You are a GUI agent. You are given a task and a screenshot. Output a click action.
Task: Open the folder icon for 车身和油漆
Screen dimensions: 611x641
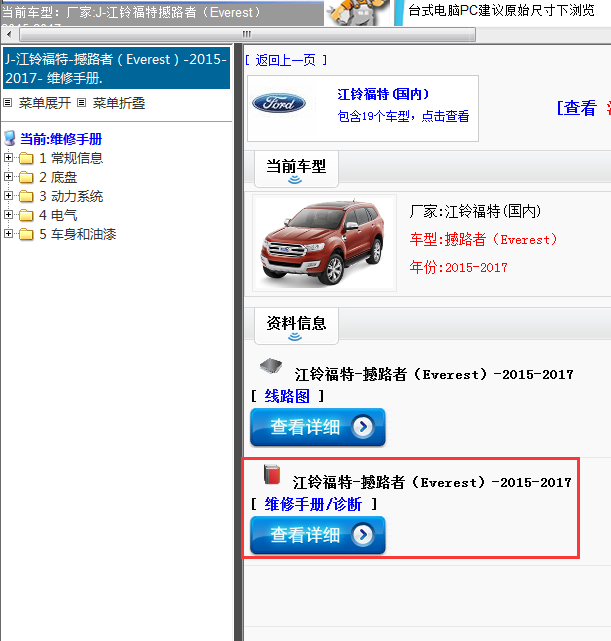tap(26, 235)
